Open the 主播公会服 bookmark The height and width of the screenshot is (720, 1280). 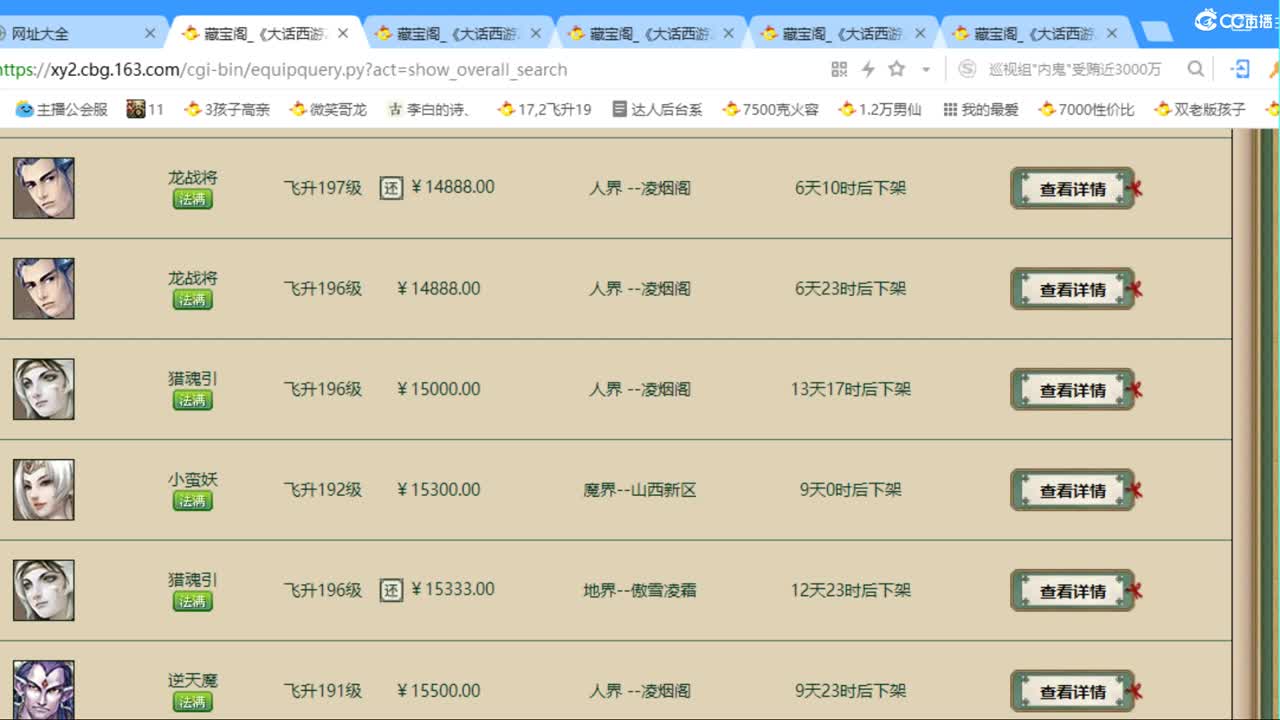(x=62, y=109)
